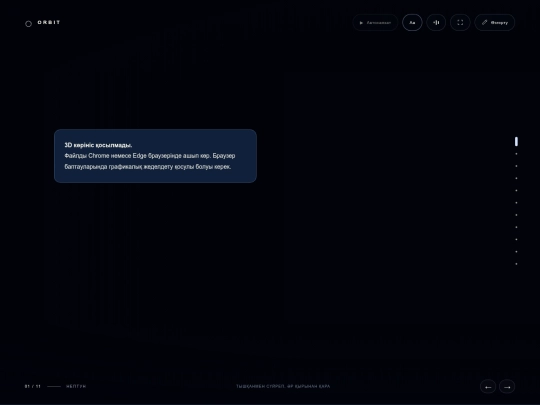Jump to the fourth slide dot
This screenshot has width=540, height=405.
516,178
